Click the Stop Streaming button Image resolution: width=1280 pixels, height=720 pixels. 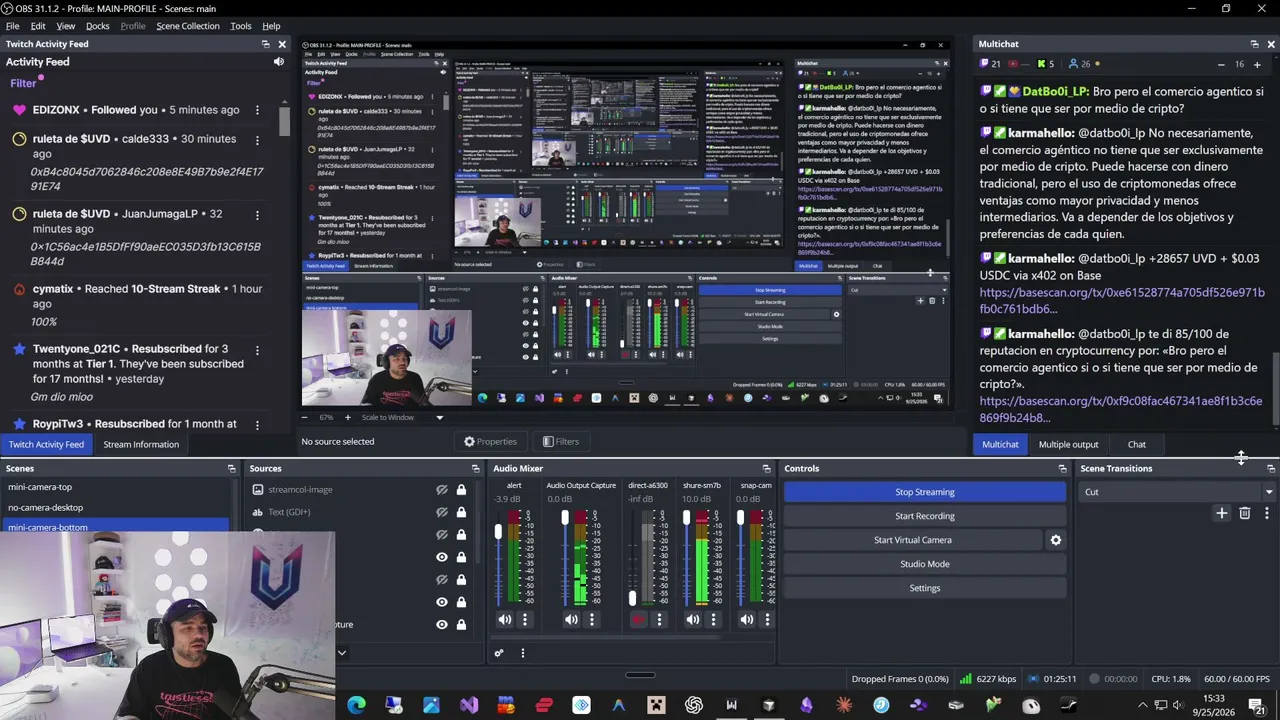(925, 492)
